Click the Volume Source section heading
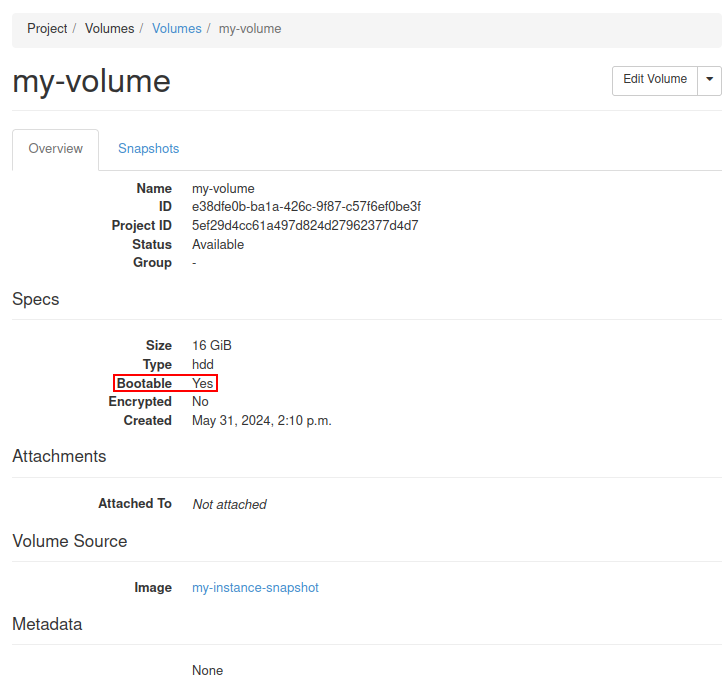This screenshot has height=694, width=725. coord(70,541)
